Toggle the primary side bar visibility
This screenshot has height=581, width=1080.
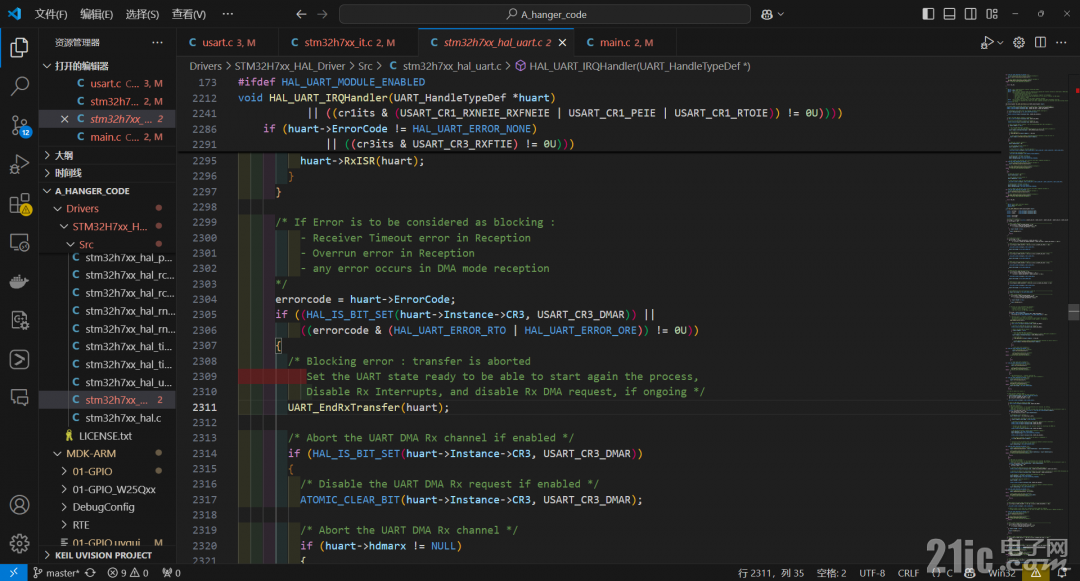tap(928, 14)
